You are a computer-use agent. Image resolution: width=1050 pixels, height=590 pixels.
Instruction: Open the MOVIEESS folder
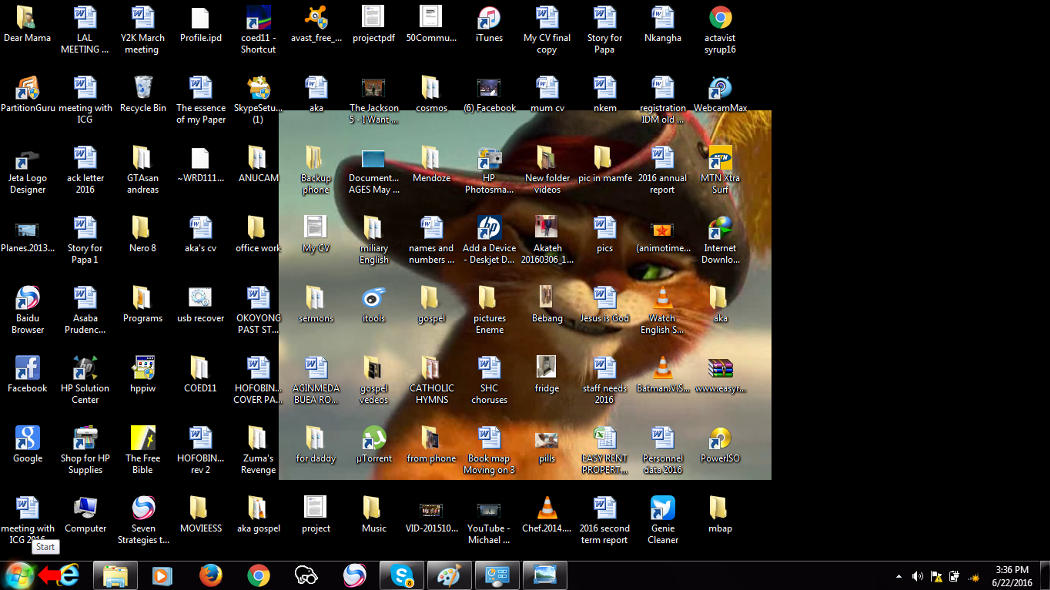(200, 514)
